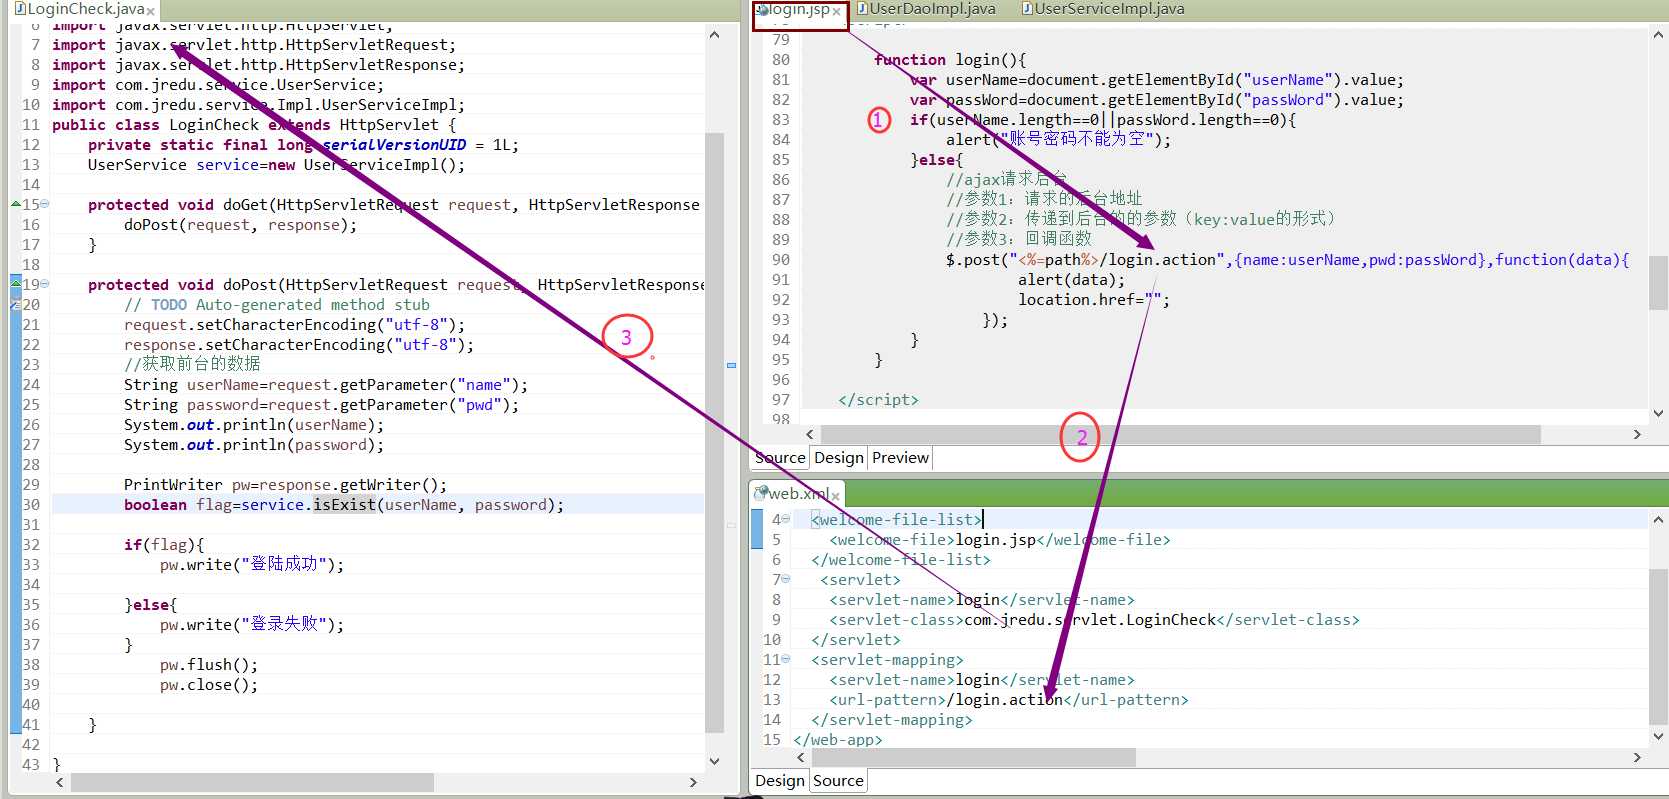This screenshot has width=1669, height=799.
Task: Collapse the doGet method at line 15
Action: point(44,204)
